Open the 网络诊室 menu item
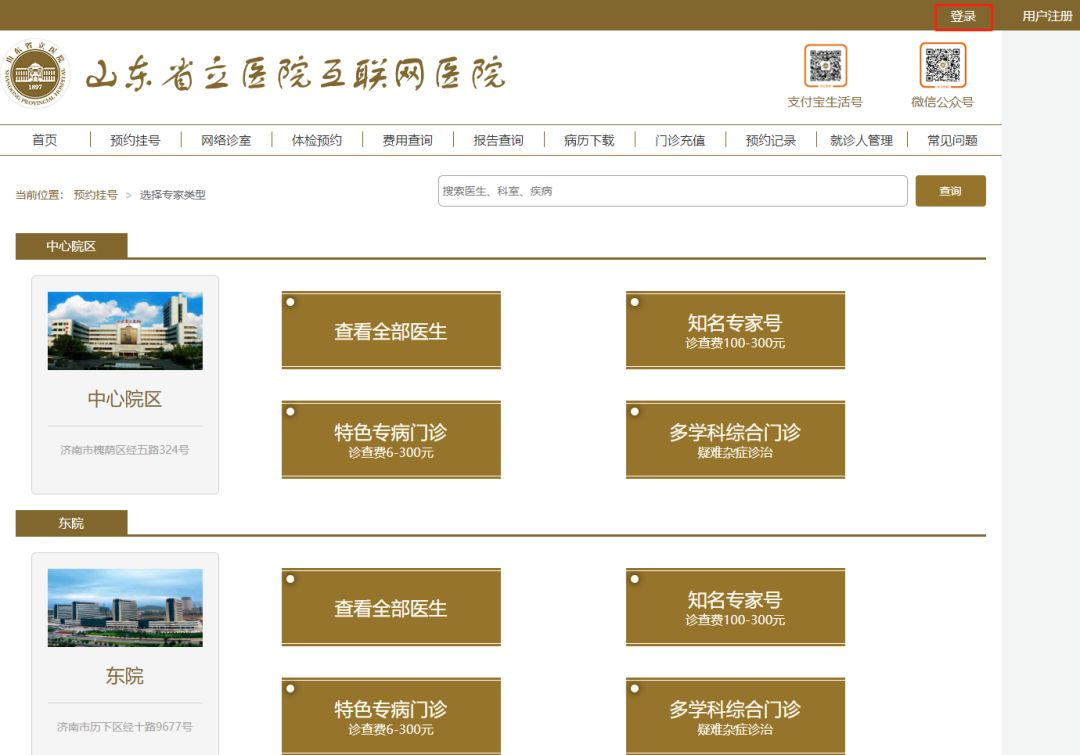Viewport: 1080px width, 755px height. click(226, 140)
